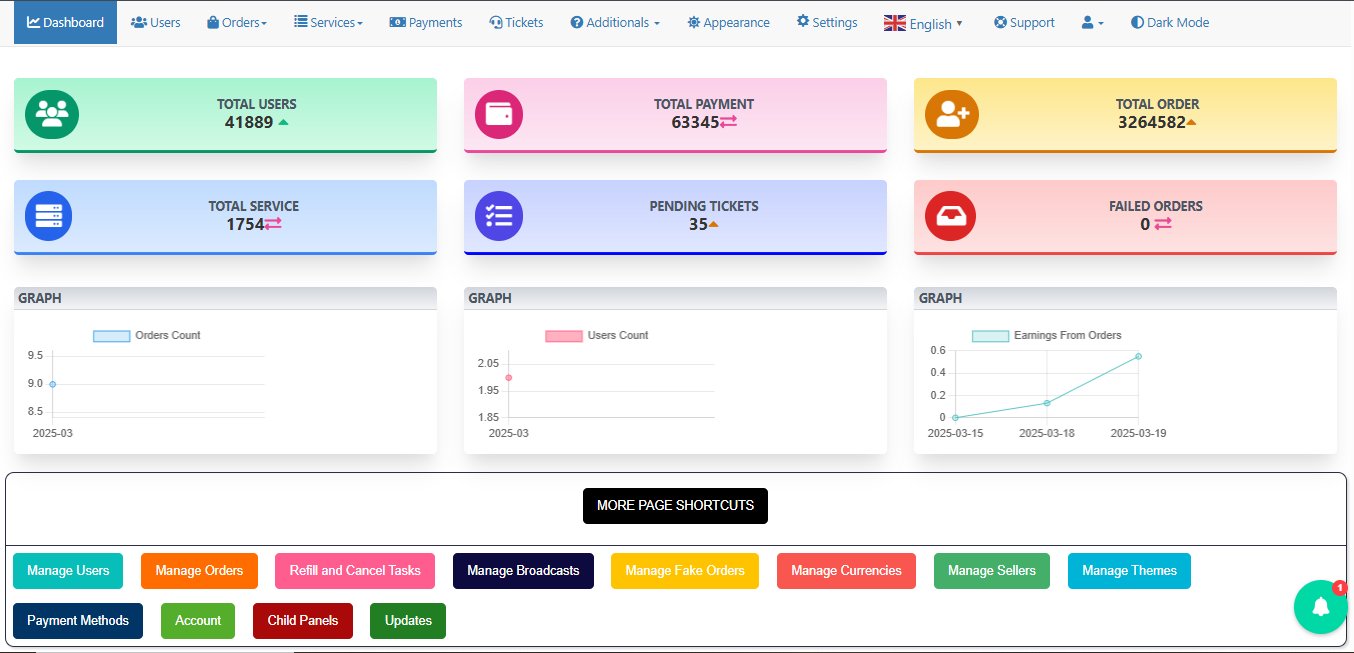Click the last earnings graph data point

click(1138, 356)
